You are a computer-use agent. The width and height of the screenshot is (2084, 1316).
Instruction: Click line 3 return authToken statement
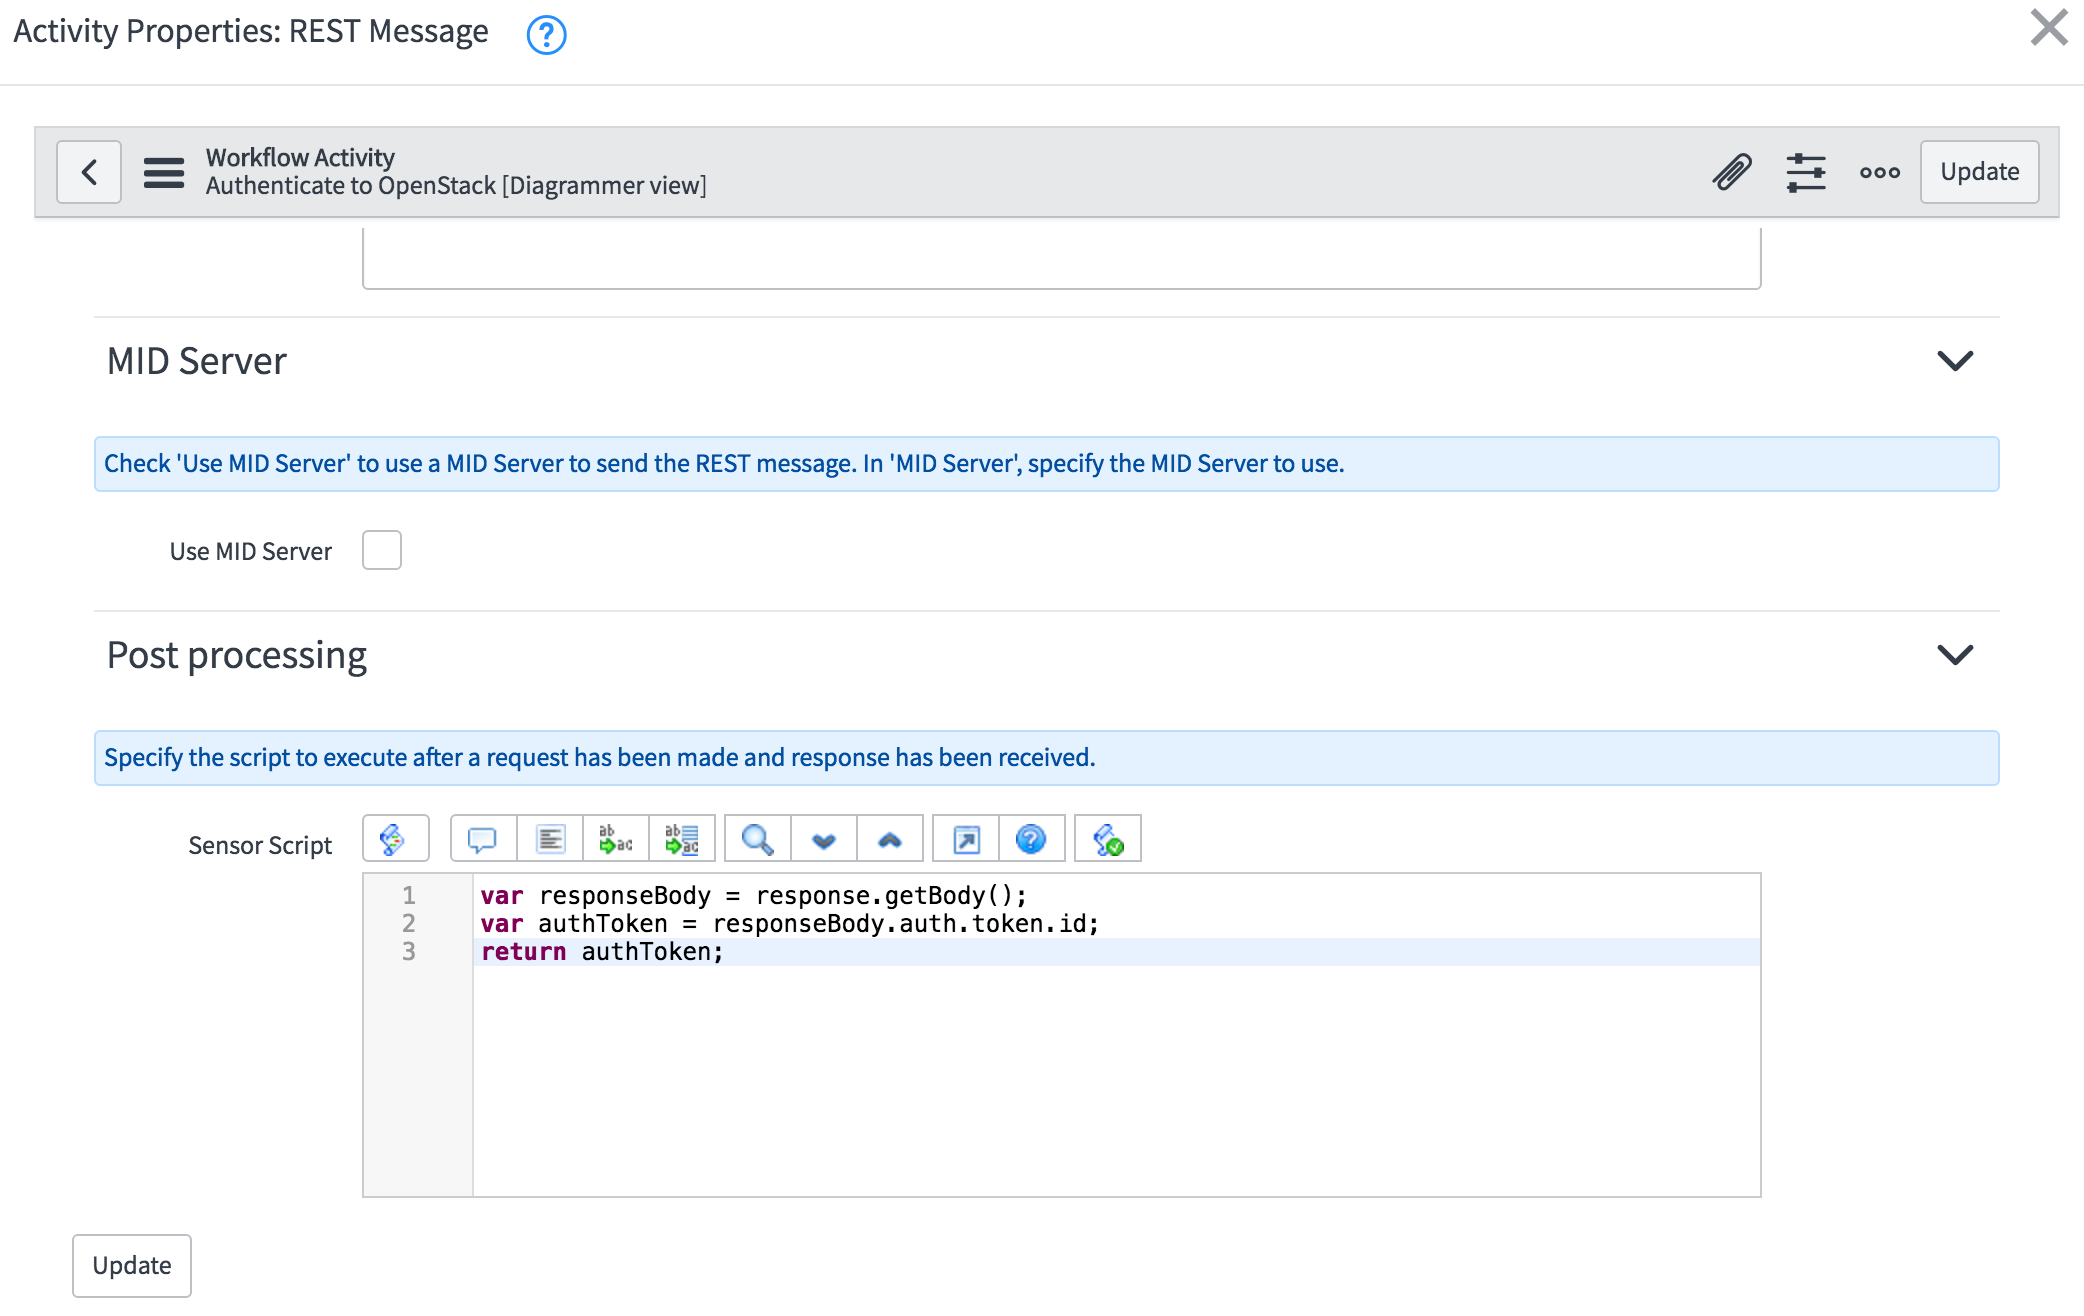tap(602, 952)
